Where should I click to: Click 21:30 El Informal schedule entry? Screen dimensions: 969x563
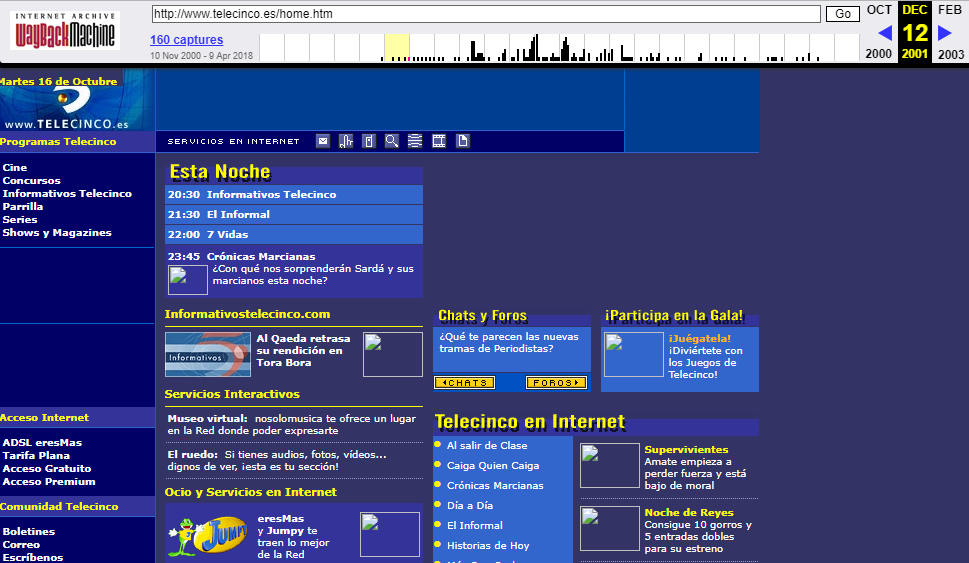(x=294, y=214)
